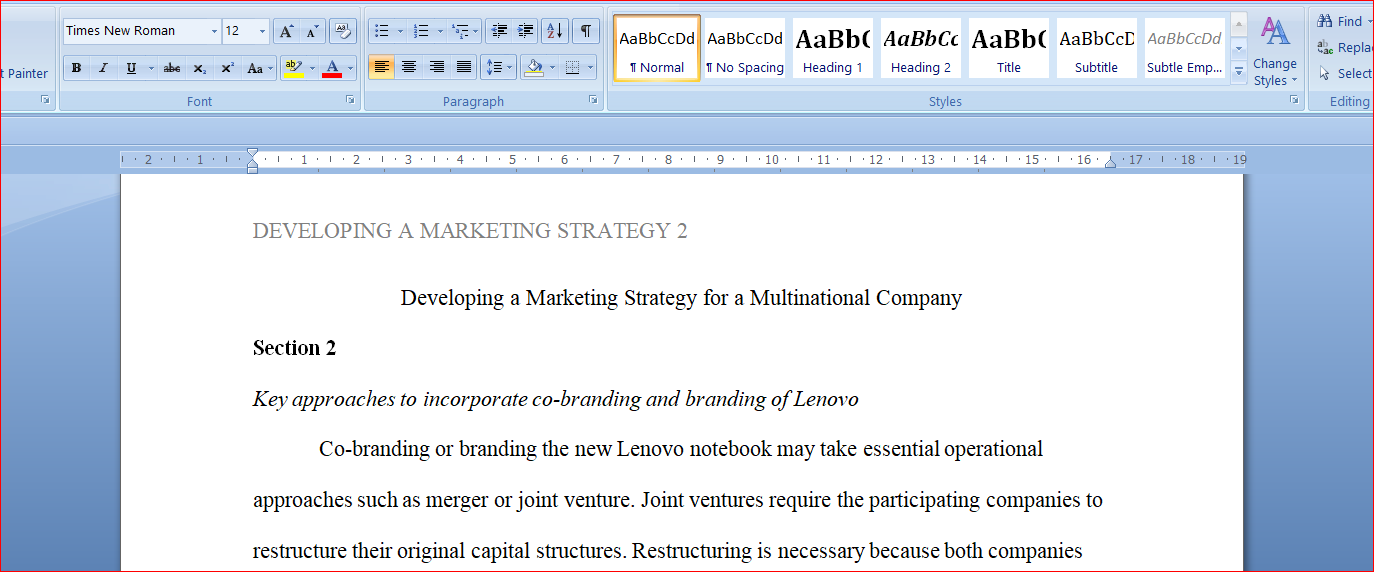Apply multilevel list
This screenshot has width=1374, height=572.
pyautogui.click(x=460, y=31)
